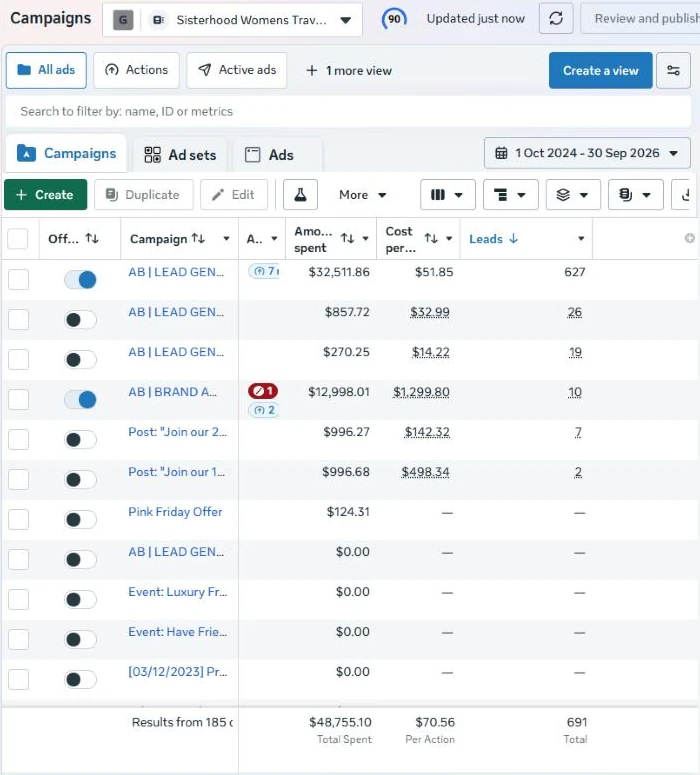700x775 pixels.
Task: Click the search to filter field
Action: point(348,111)
